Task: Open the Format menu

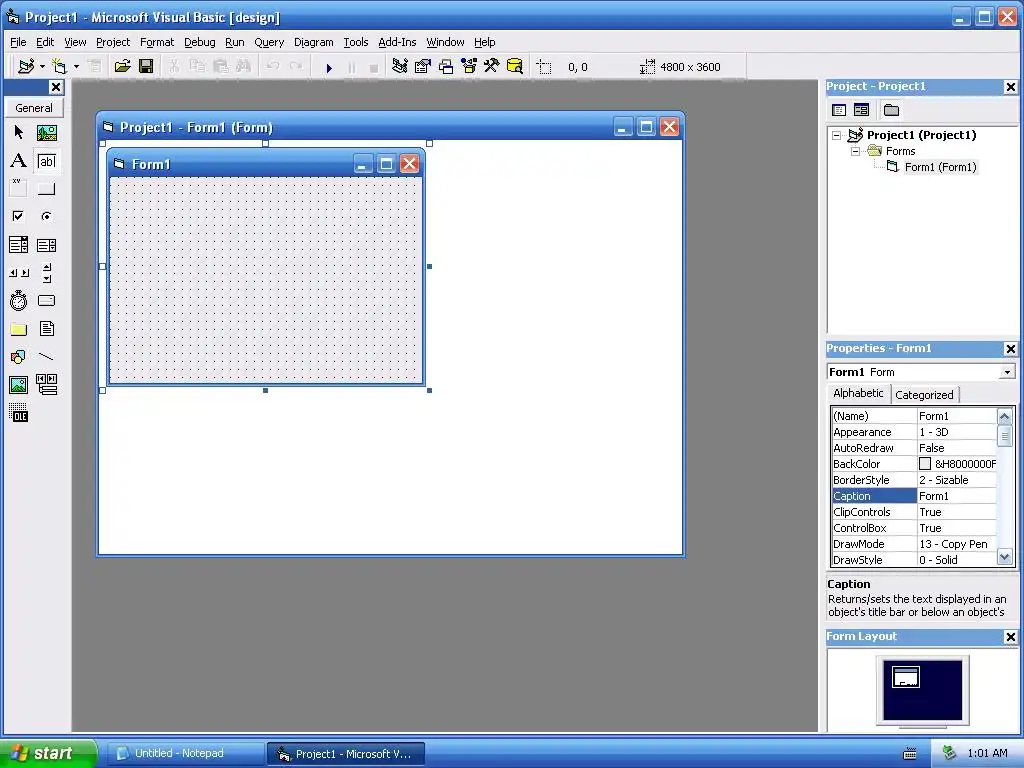Action: tap(157, 42)
